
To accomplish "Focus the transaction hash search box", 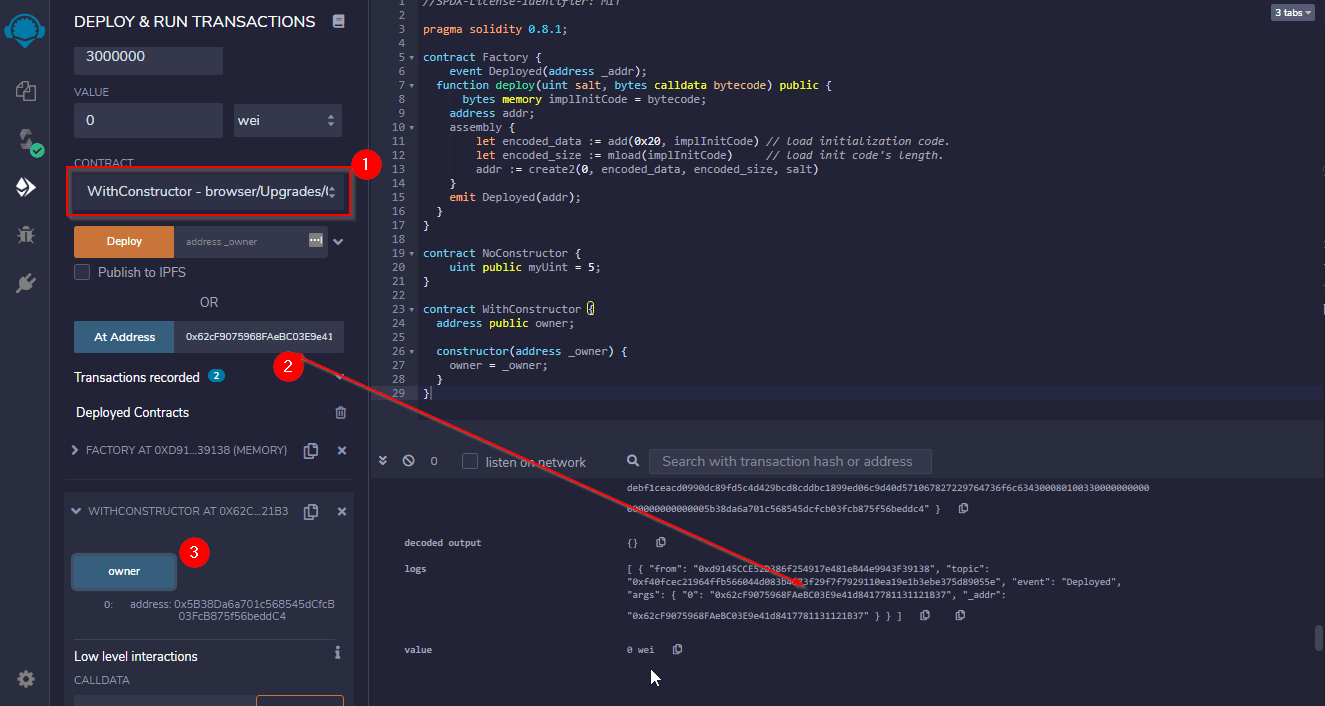I will tap(790, 461).
